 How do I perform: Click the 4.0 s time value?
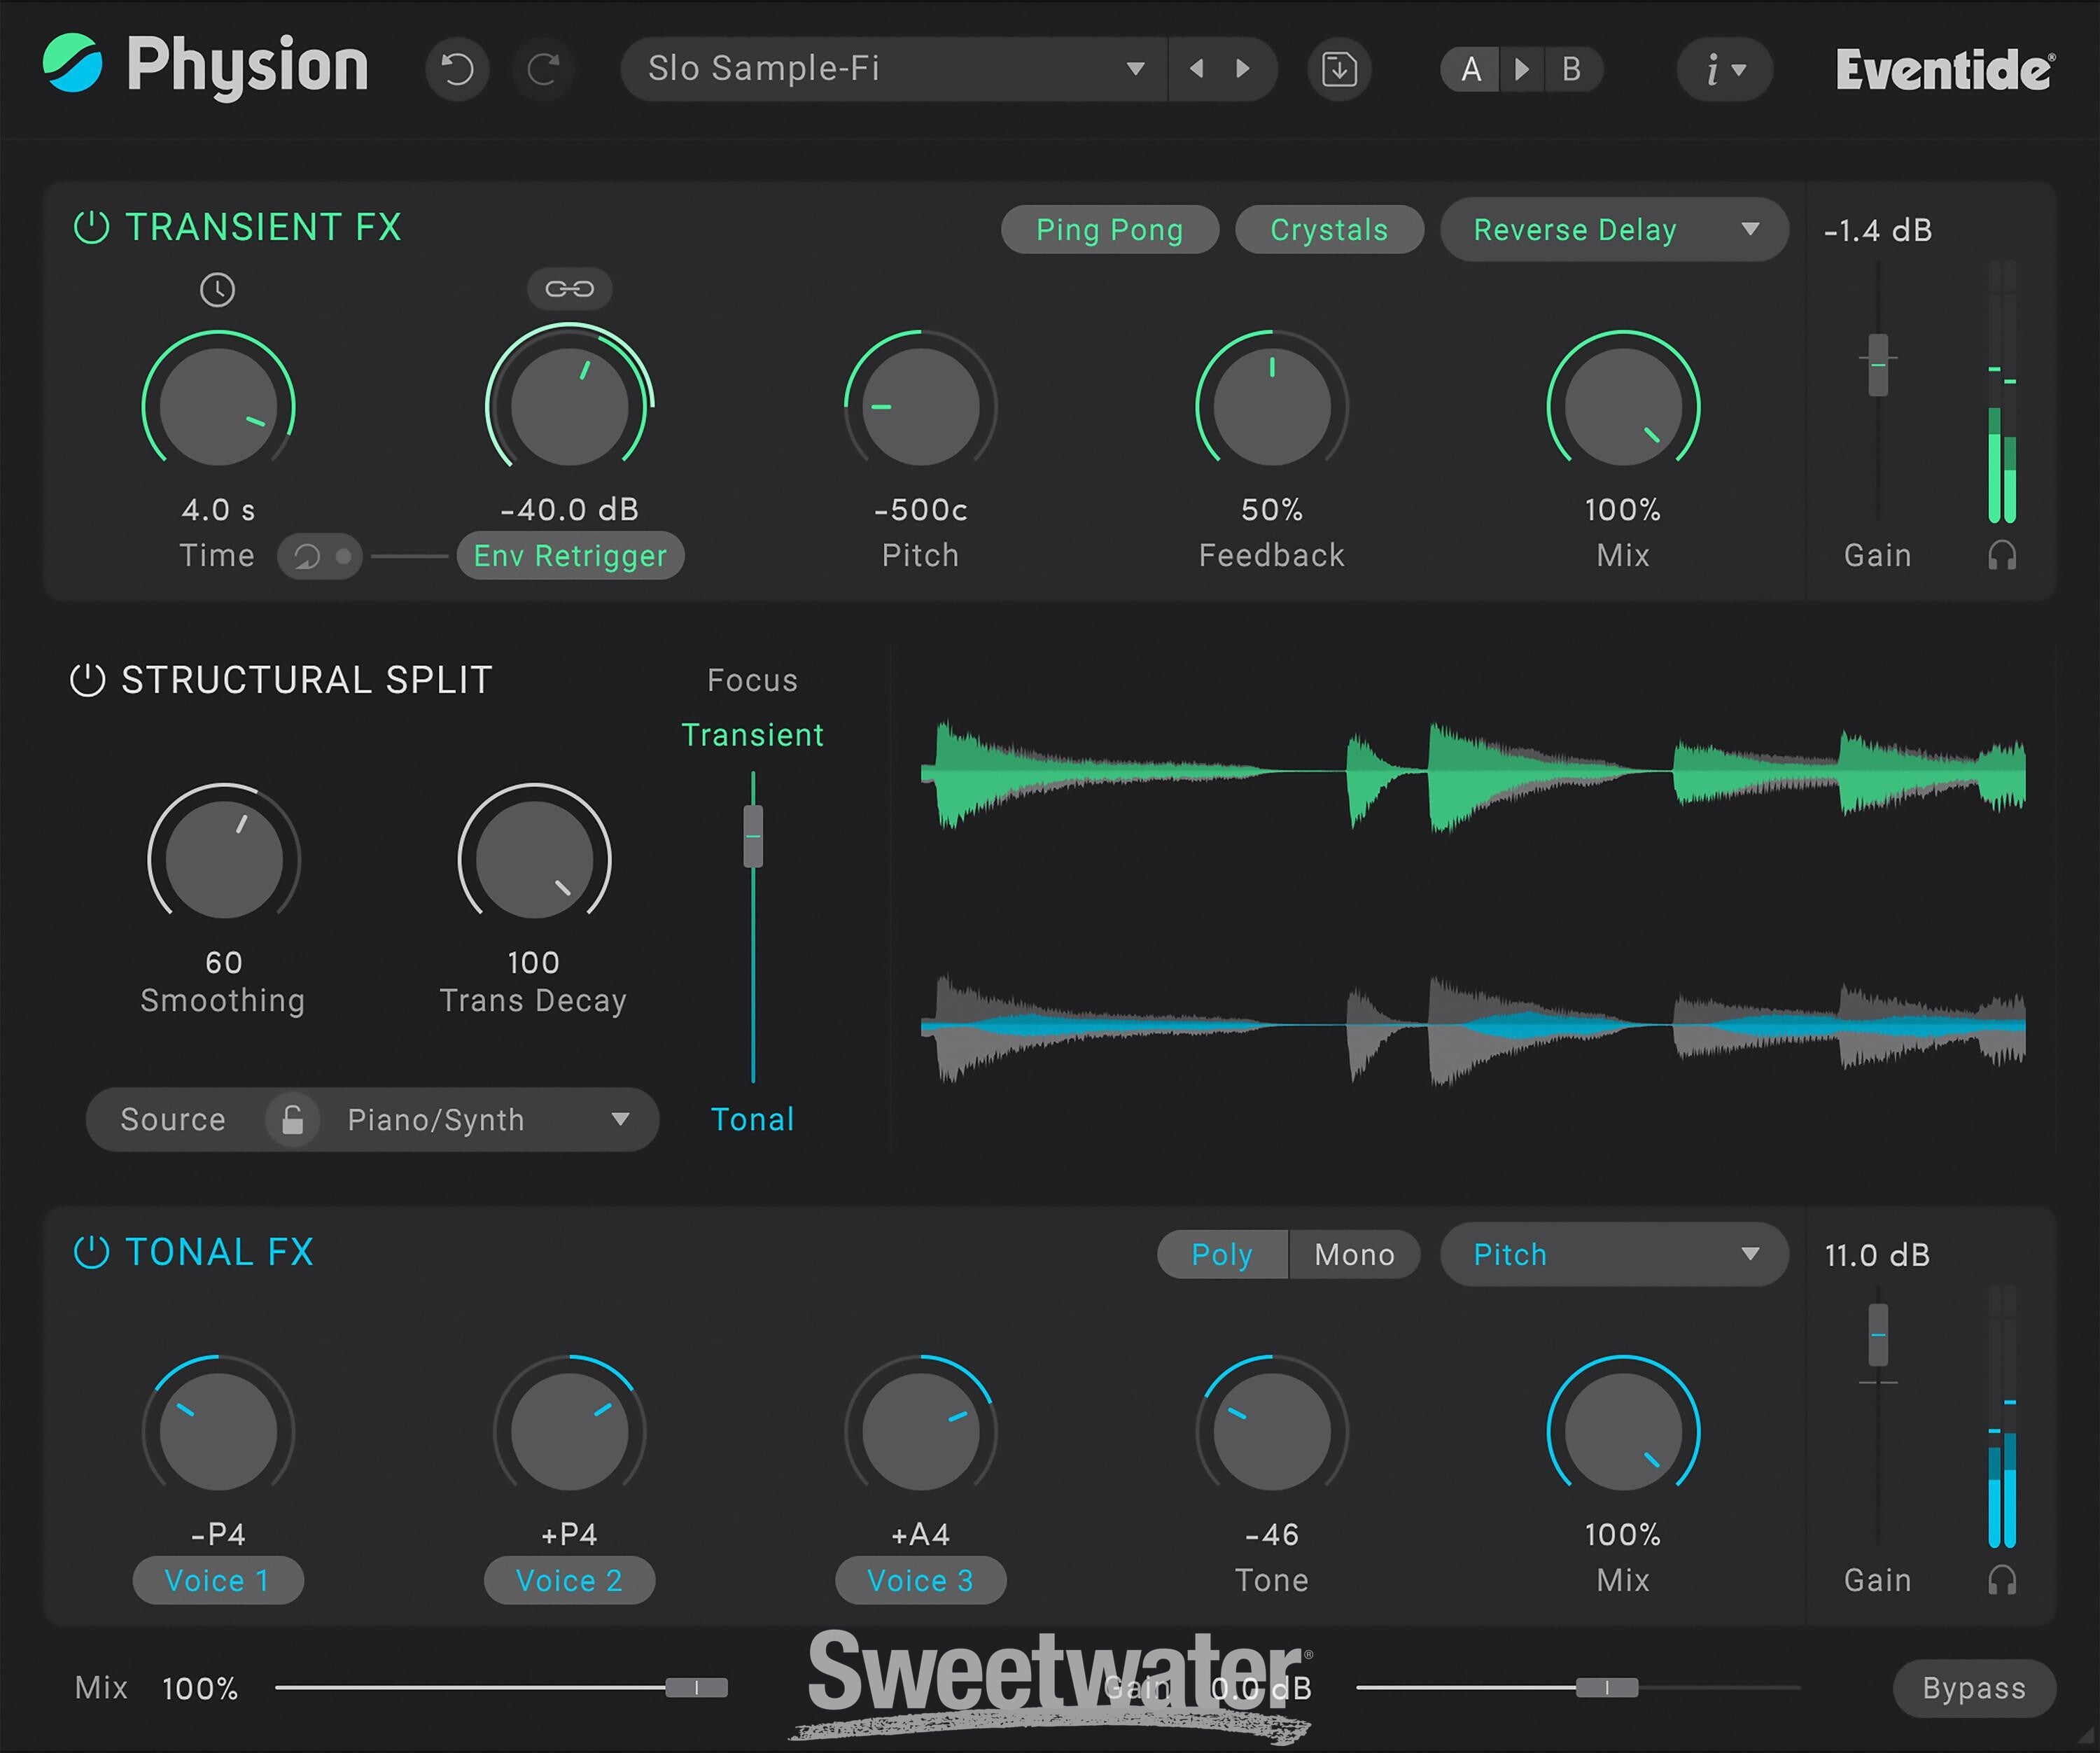[218, 510]
